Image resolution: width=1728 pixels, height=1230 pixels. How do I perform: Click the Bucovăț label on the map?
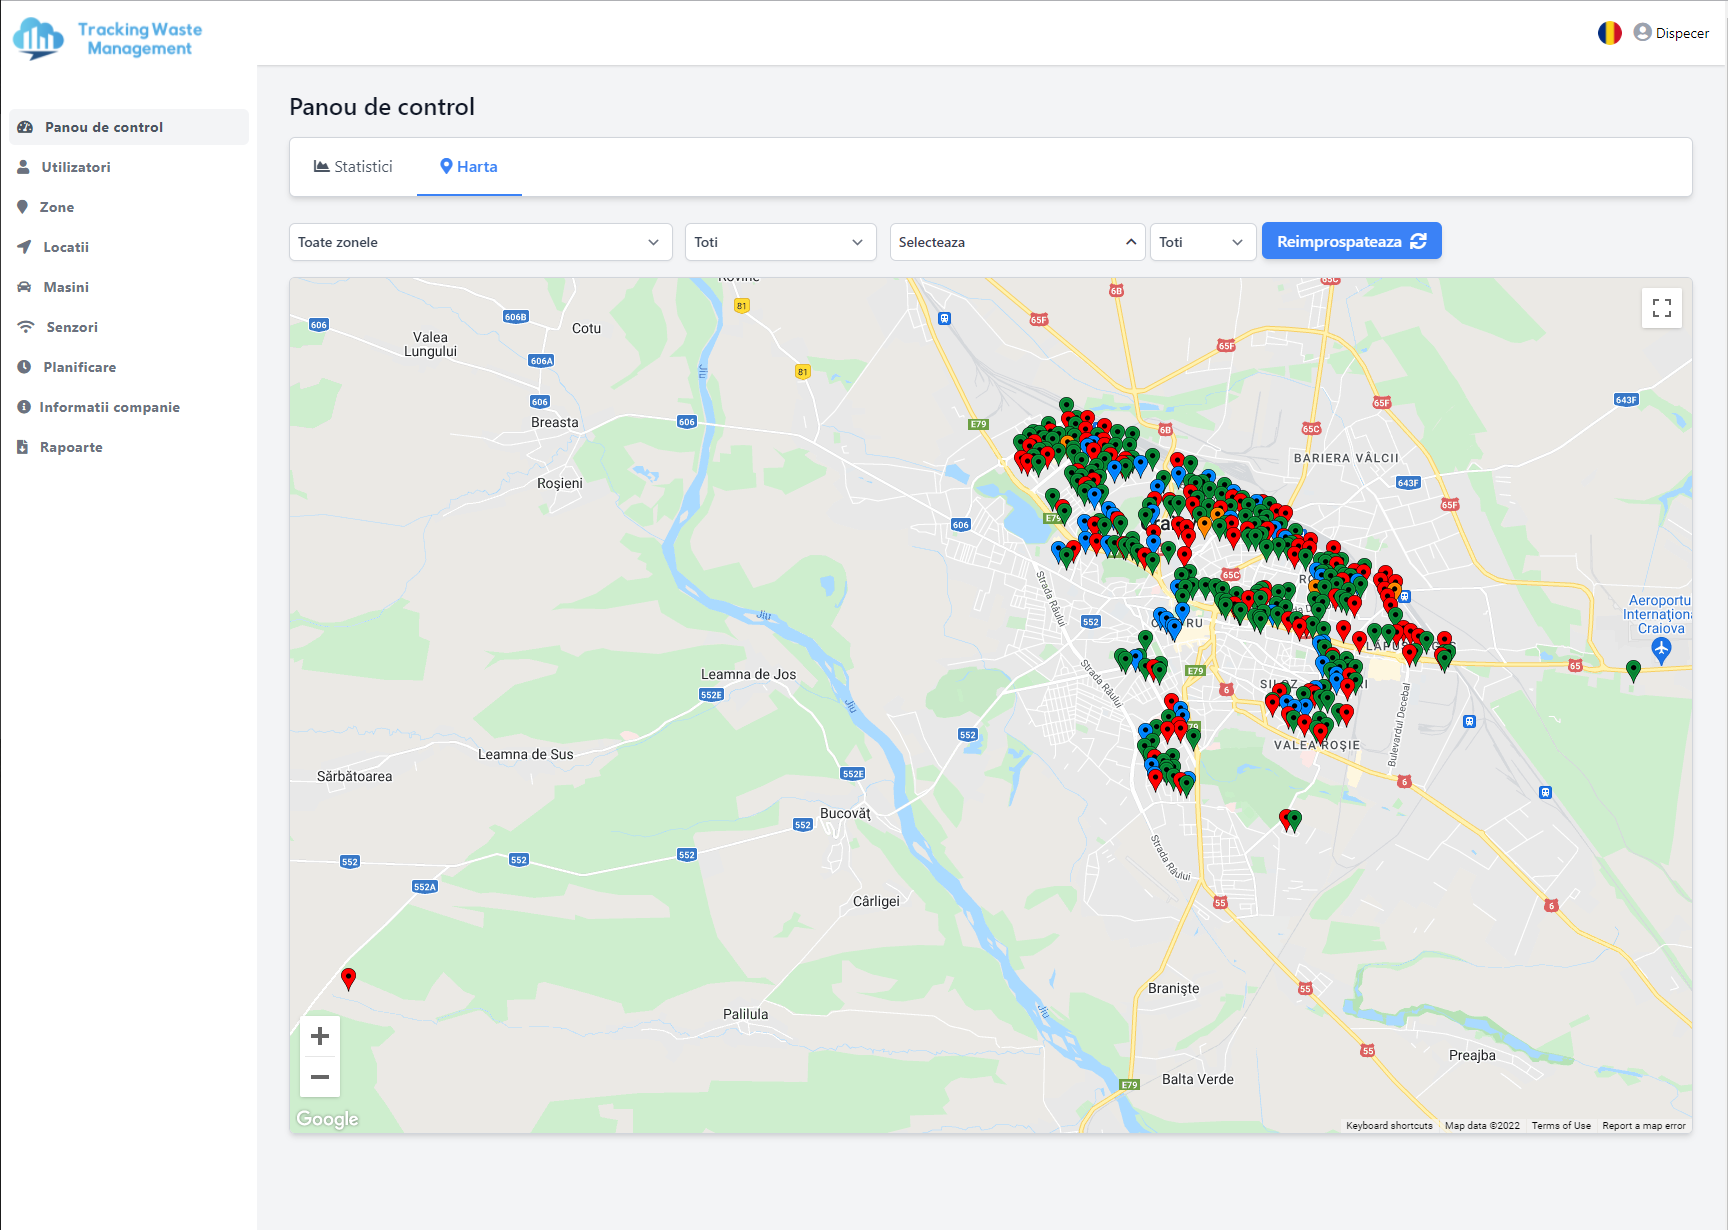(x=845, y=814)
